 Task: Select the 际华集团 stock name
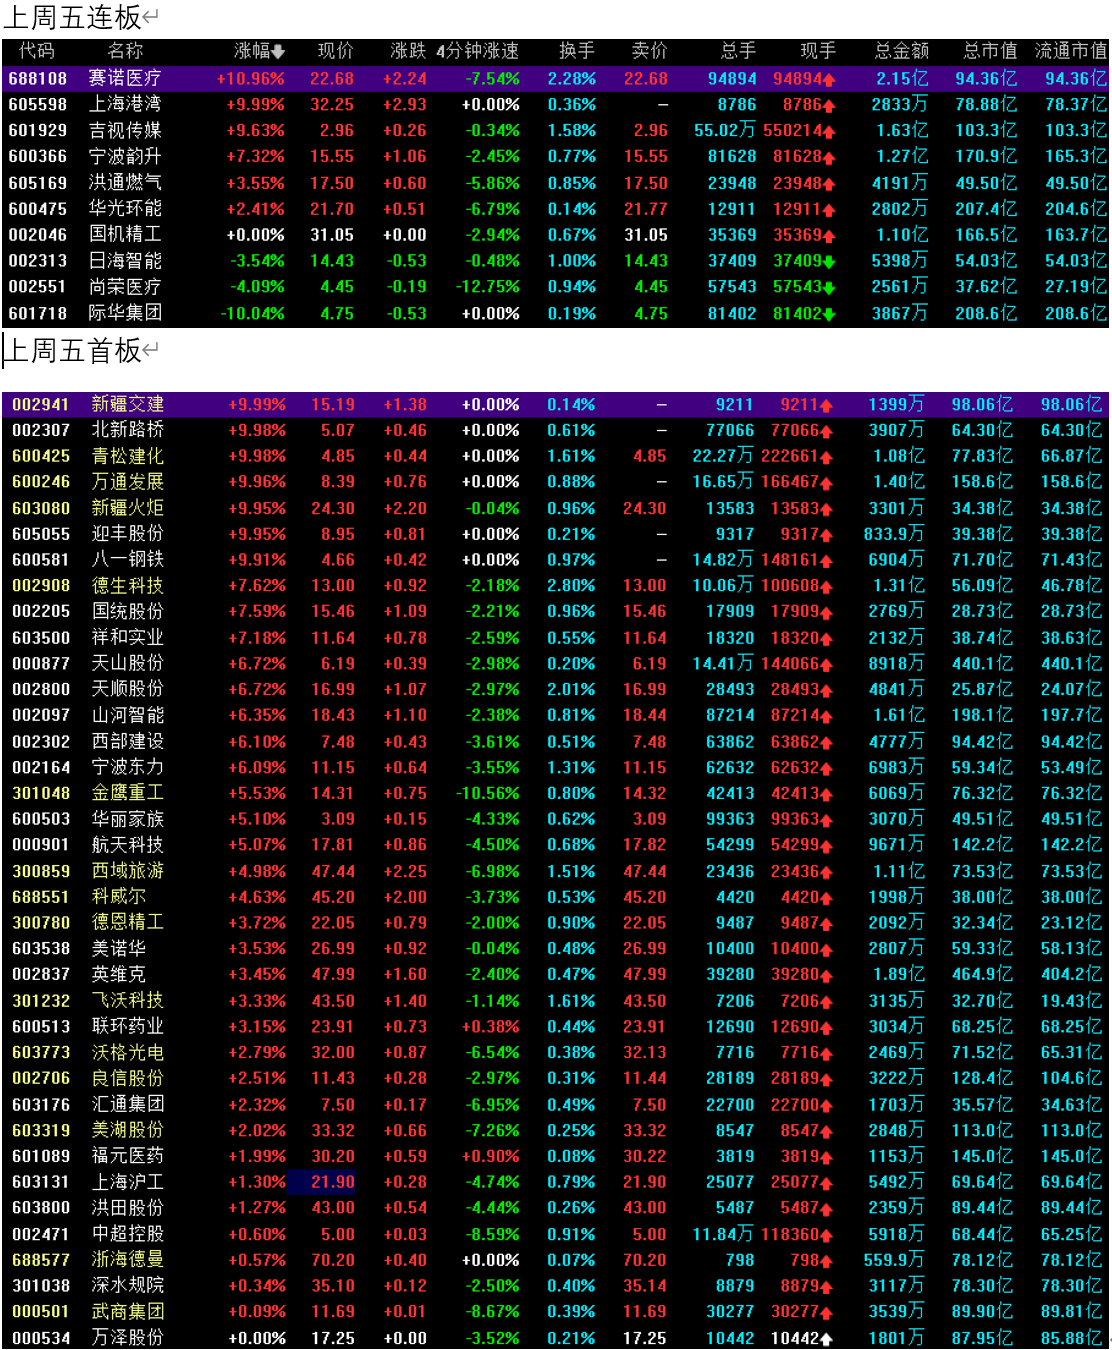tap(125, 312)
